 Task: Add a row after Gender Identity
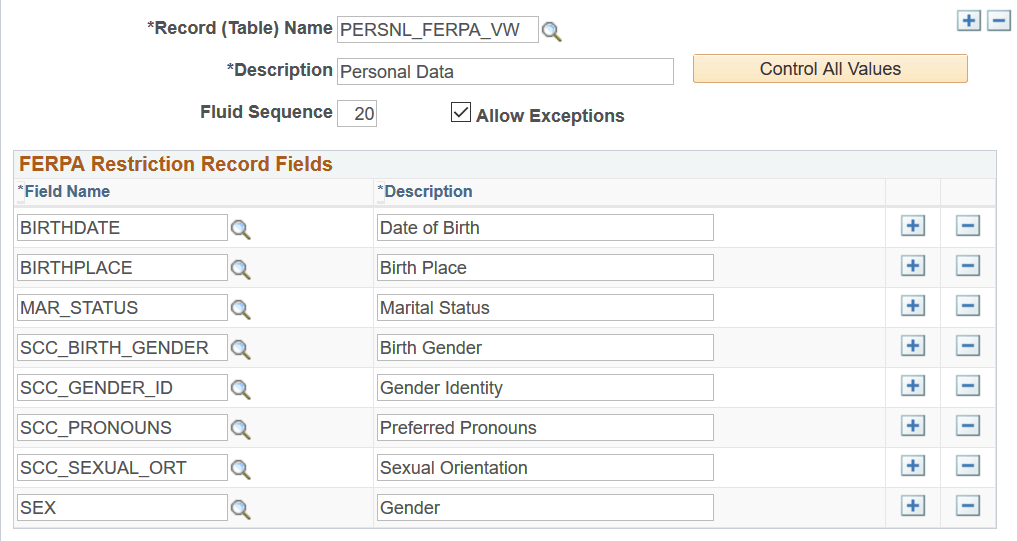point(912,387)
